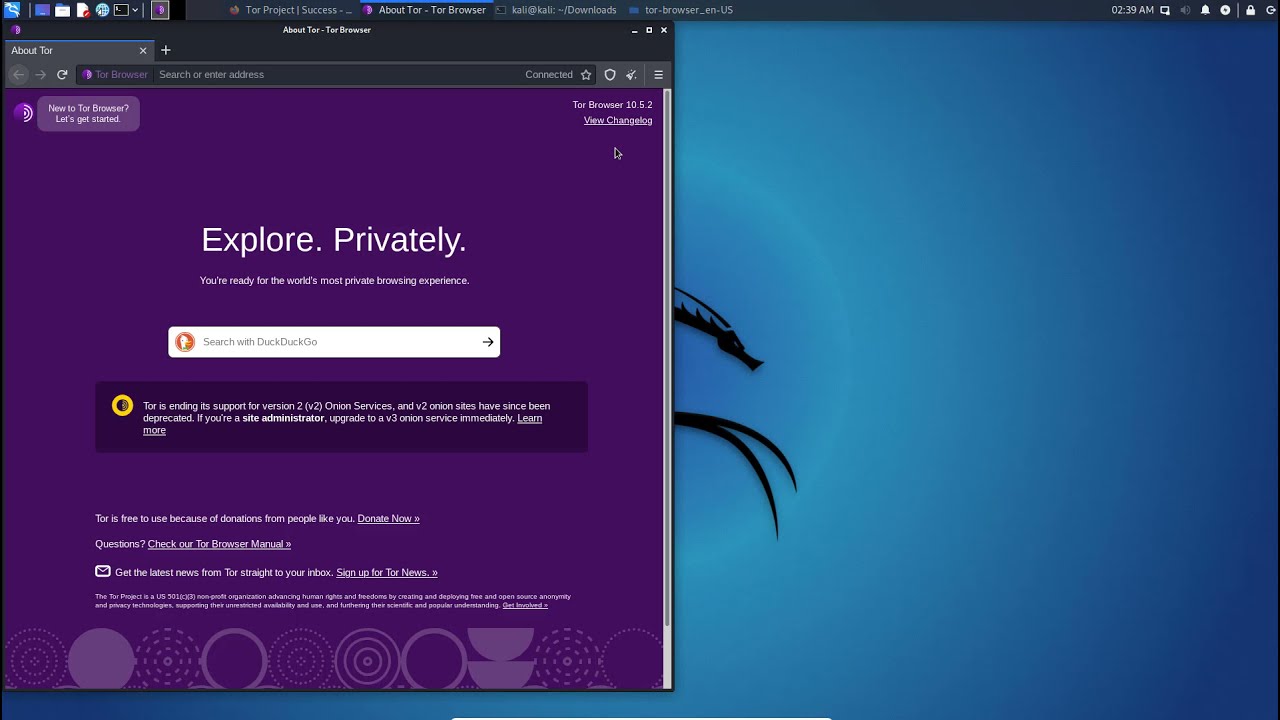
Task: Click the browser back arrow
Action: [x=18, y=74]
